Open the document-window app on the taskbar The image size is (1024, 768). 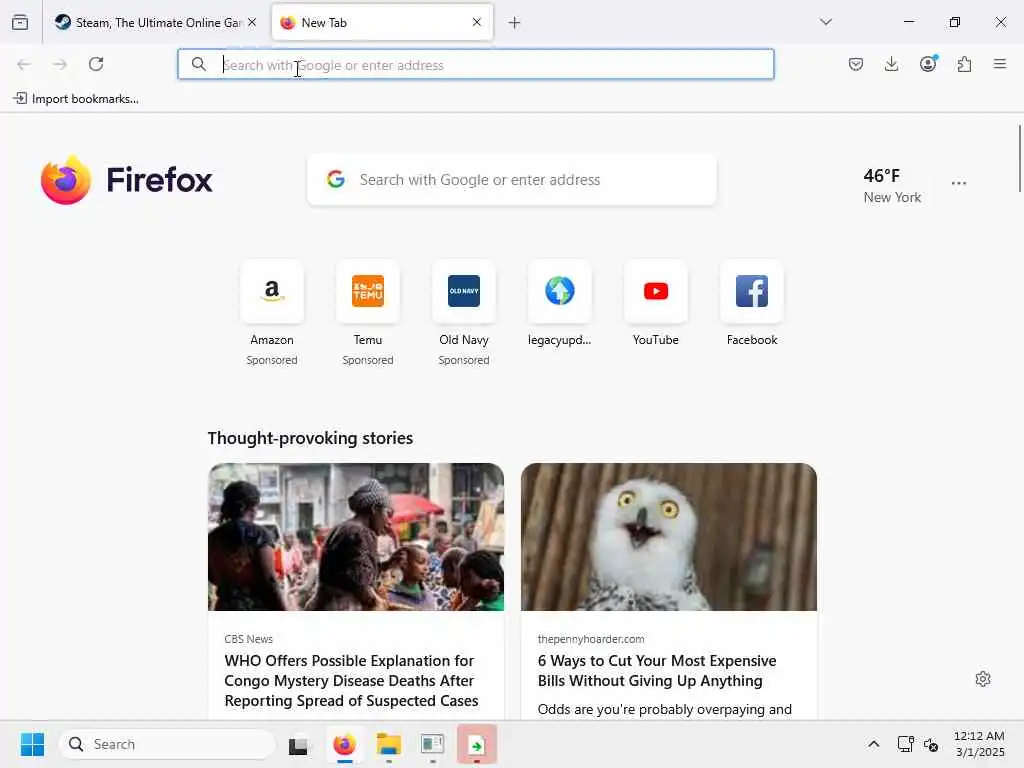[x=432, y=744]
